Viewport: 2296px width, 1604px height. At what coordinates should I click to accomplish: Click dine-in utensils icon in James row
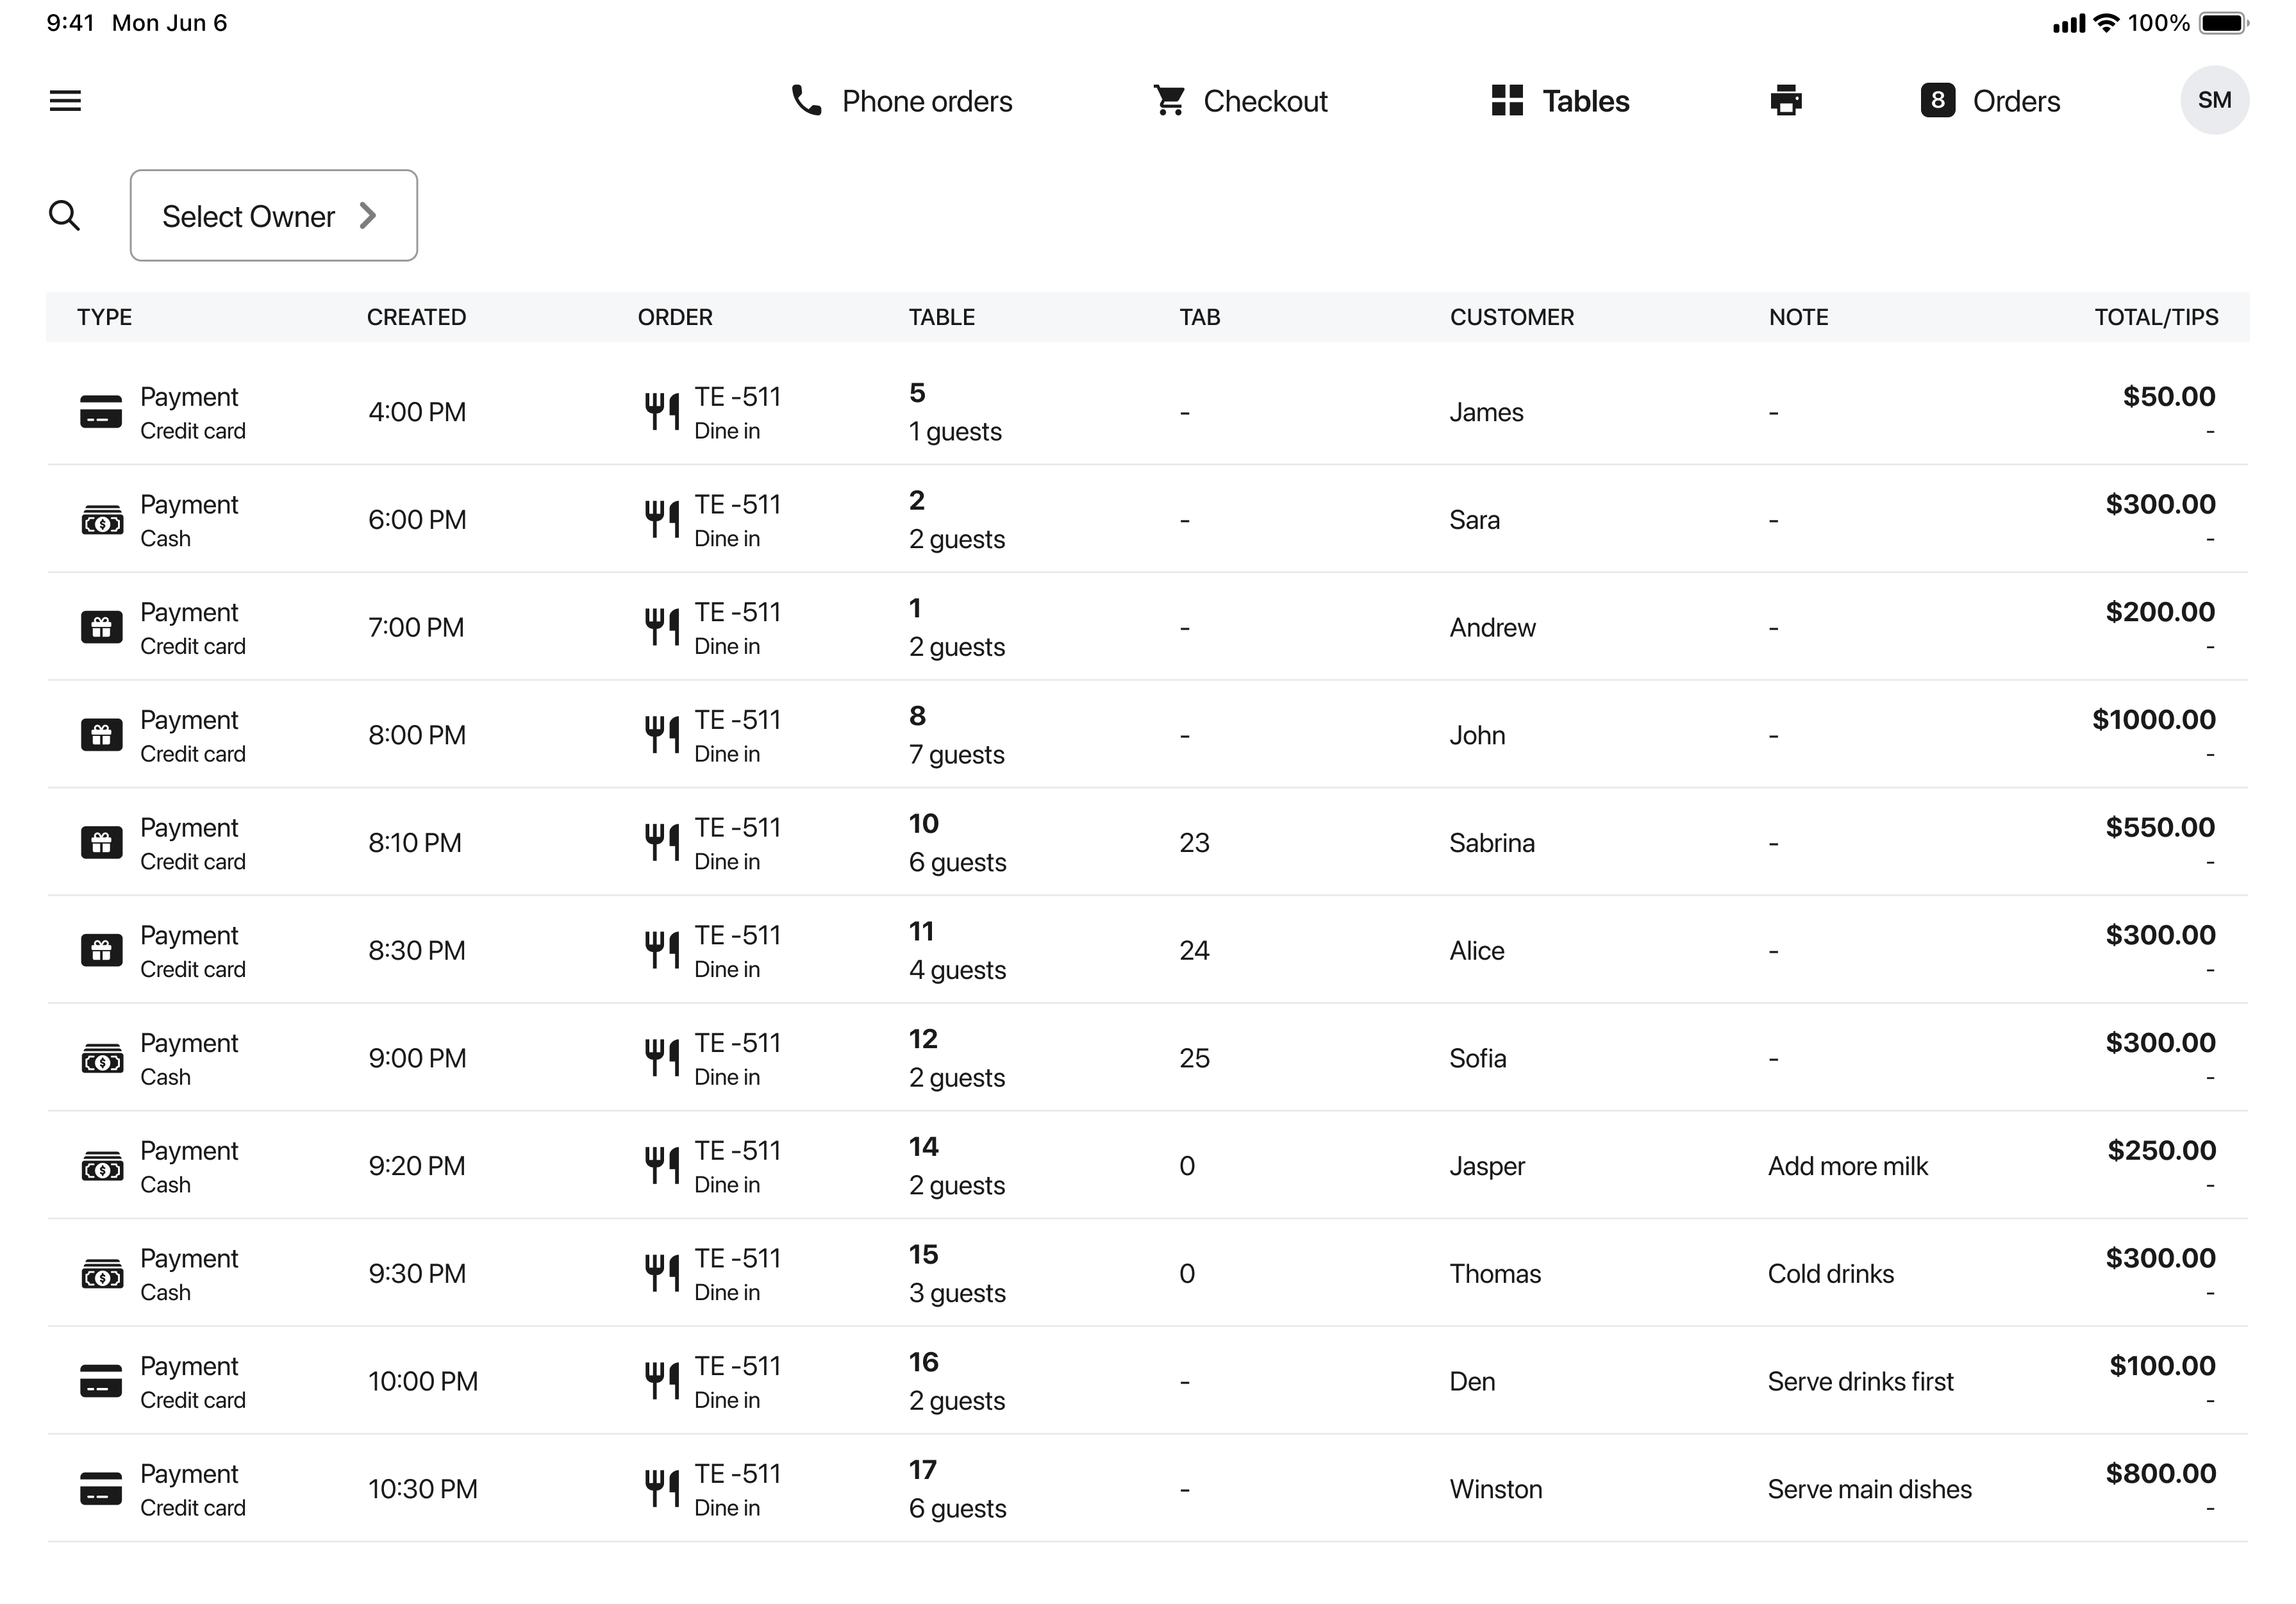click(x=661, y=412)
